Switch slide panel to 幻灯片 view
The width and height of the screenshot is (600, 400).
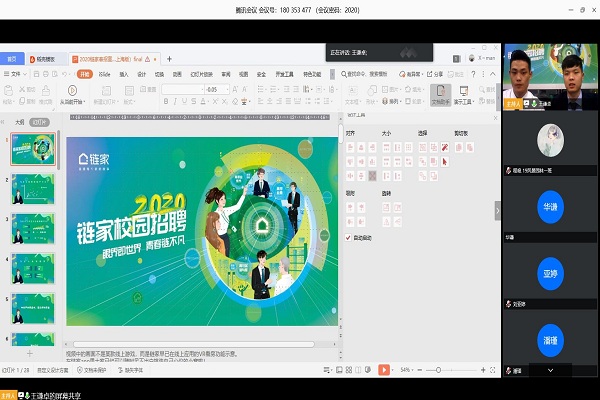point(40,122)
